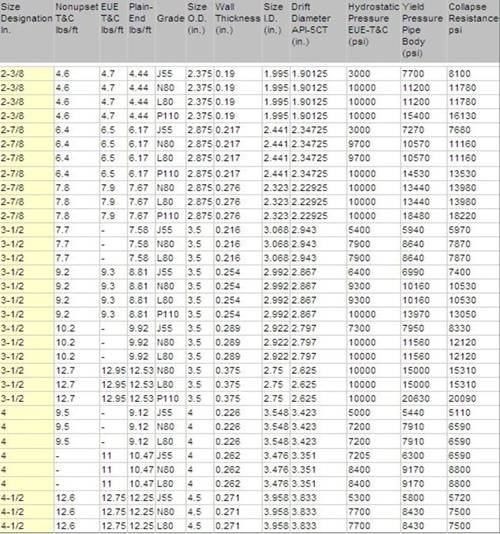
Task: Click the Drift Diameter API-5CT header
Action: tap(311, 24)
